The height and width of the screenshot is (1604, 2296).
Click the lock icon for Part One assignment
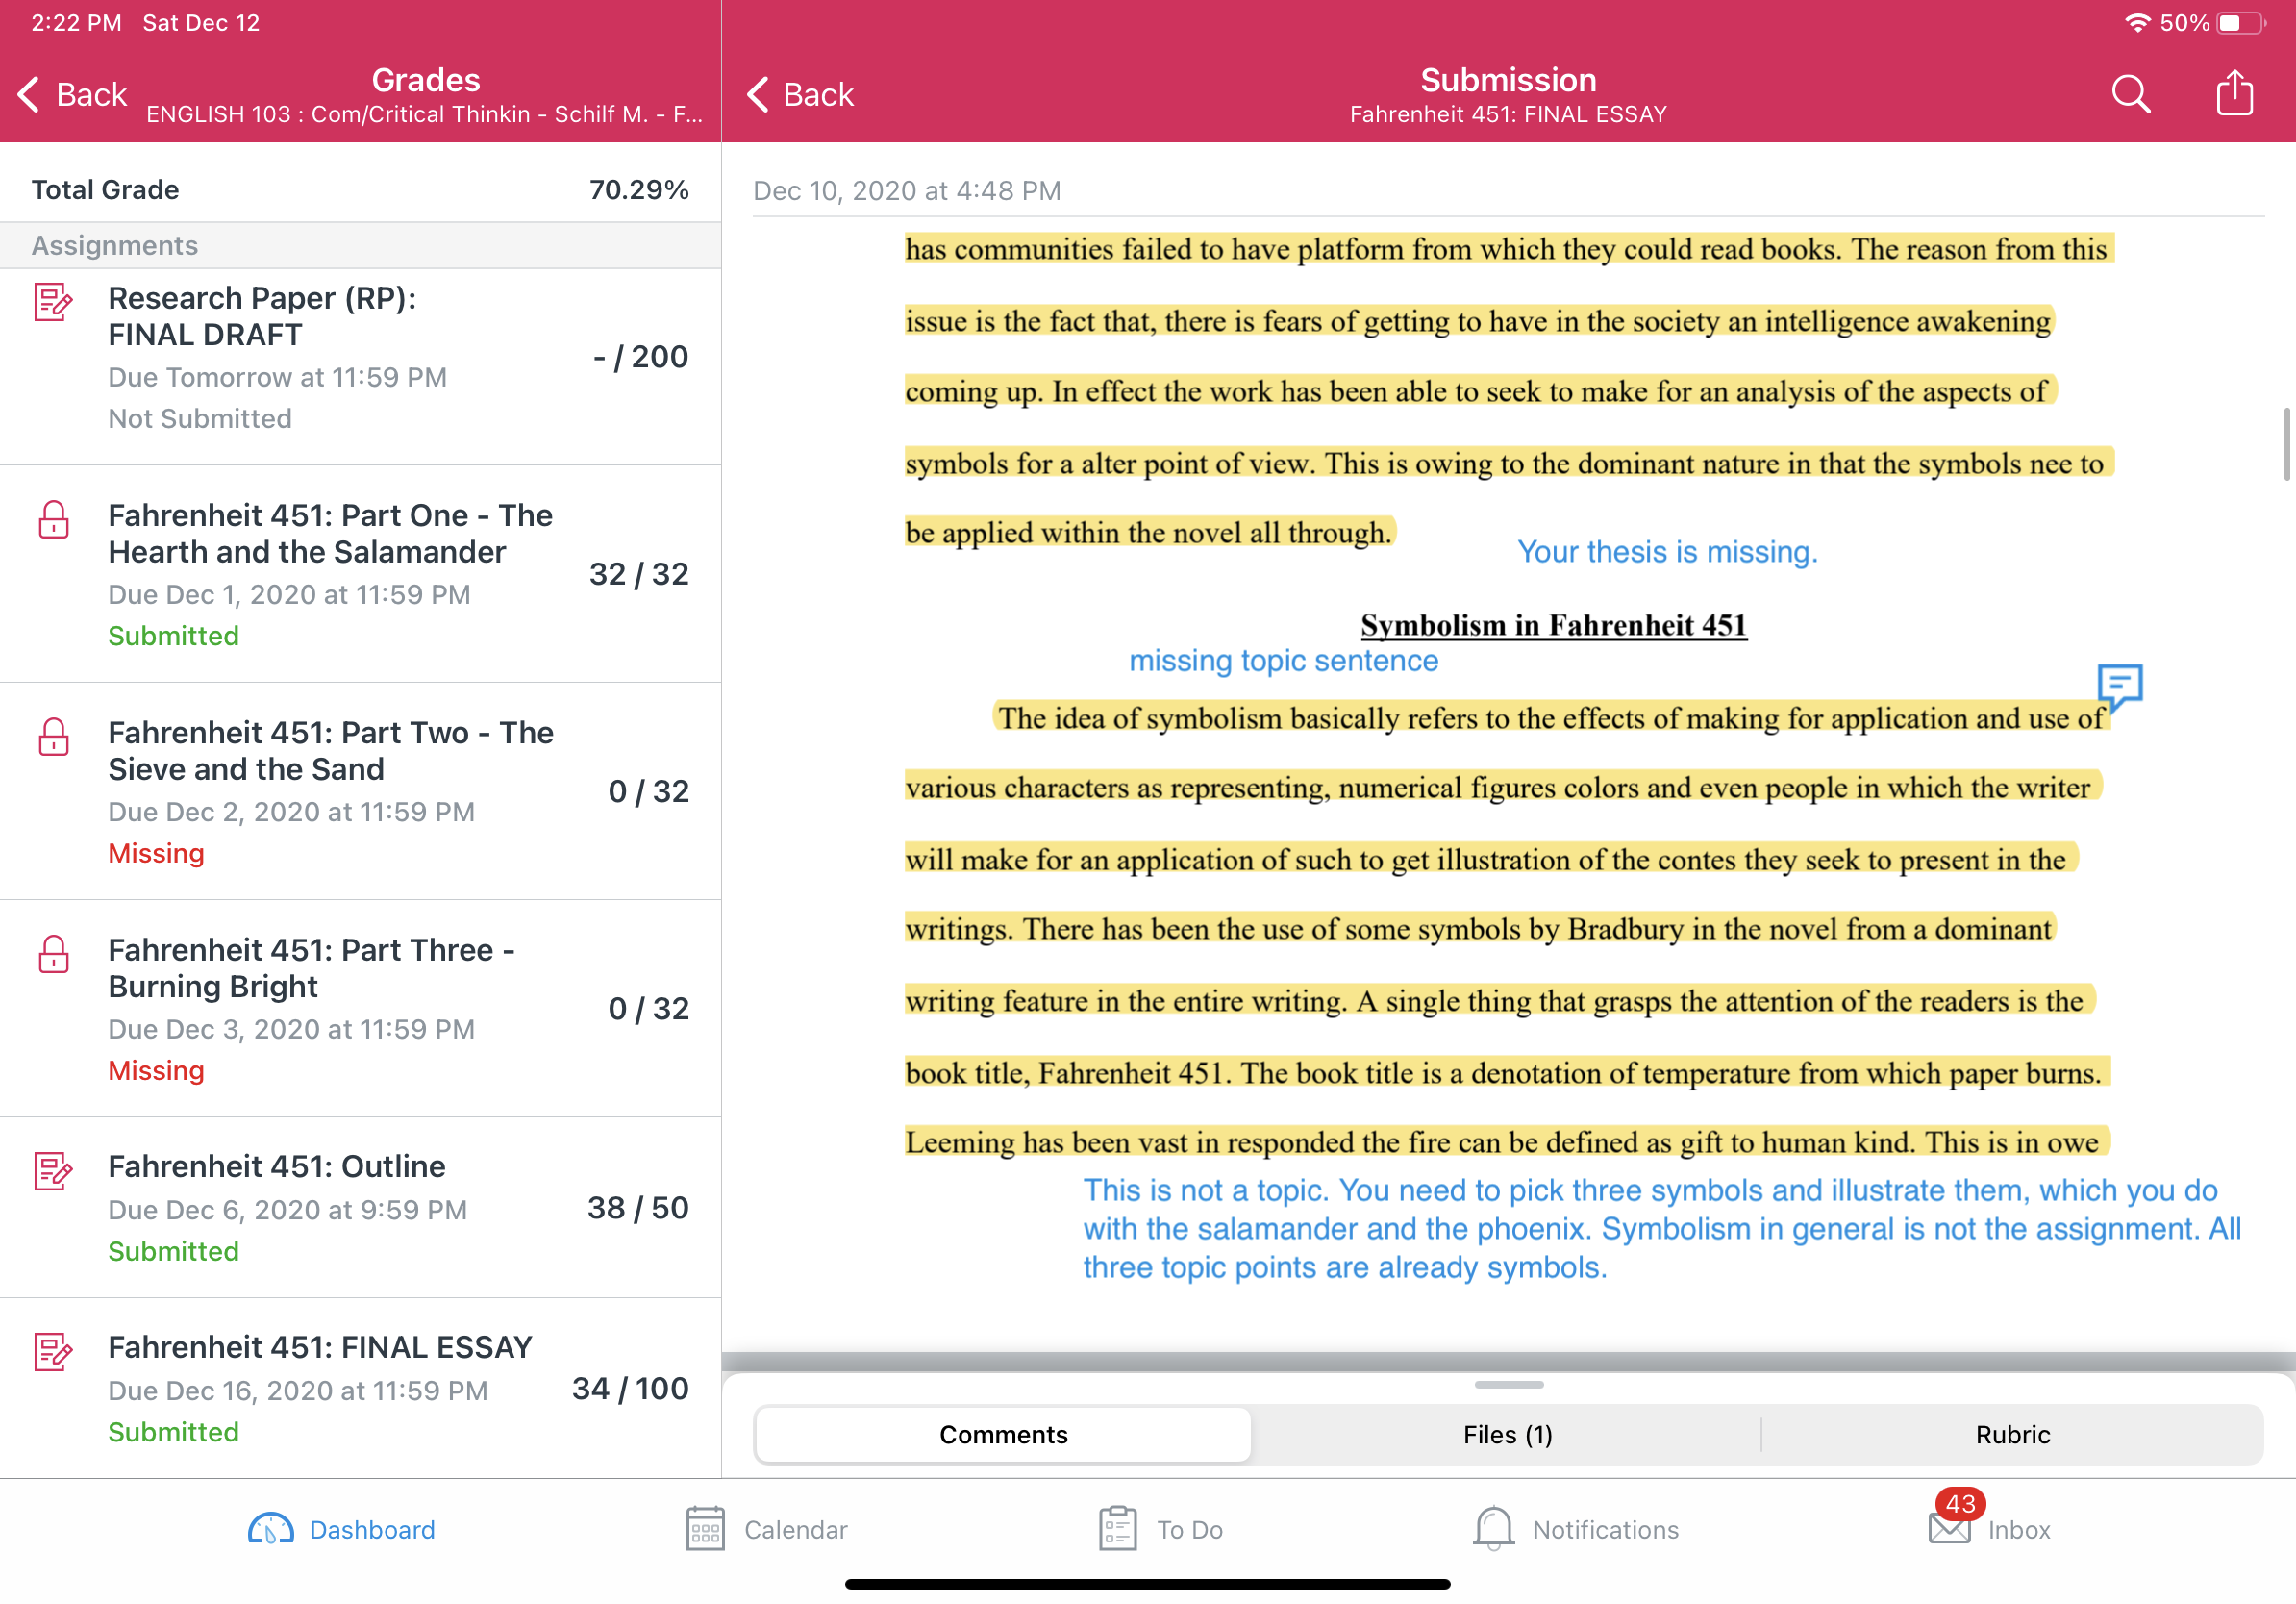pos(54,519)
